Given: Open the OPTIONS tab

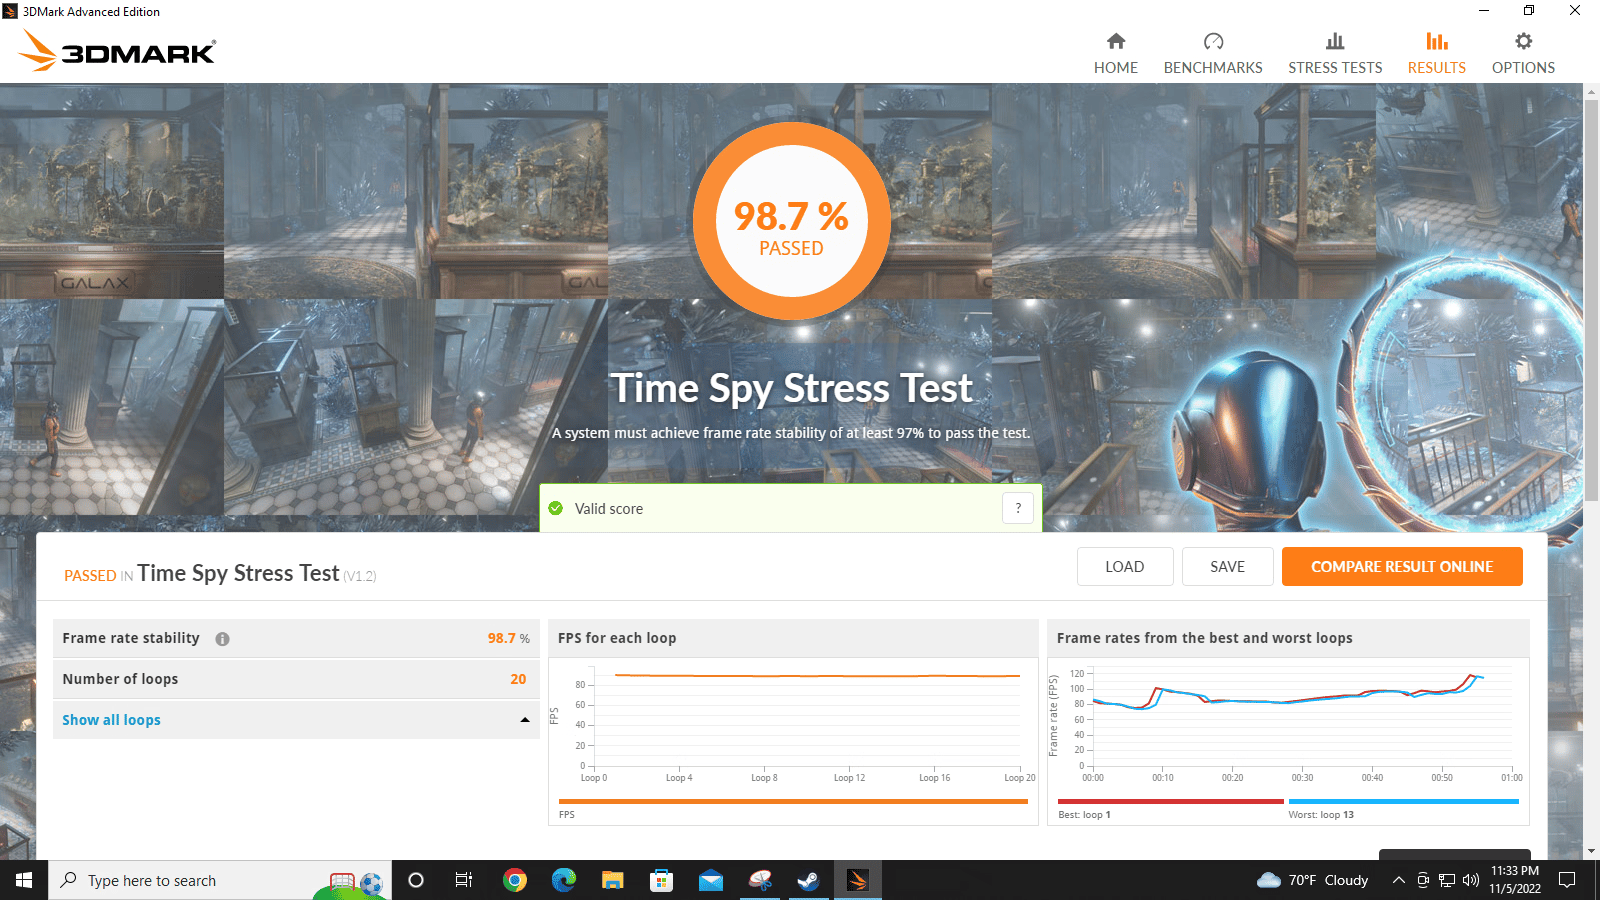Looking at the screenshot, I should point(1523,54).
